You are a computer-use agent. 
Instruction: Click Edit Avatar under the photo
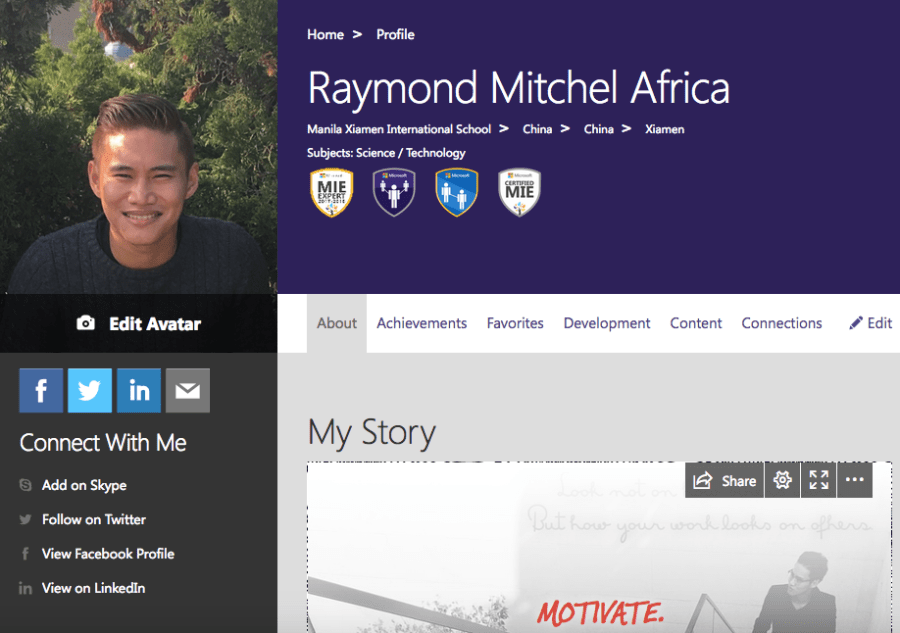coord(139,324)
